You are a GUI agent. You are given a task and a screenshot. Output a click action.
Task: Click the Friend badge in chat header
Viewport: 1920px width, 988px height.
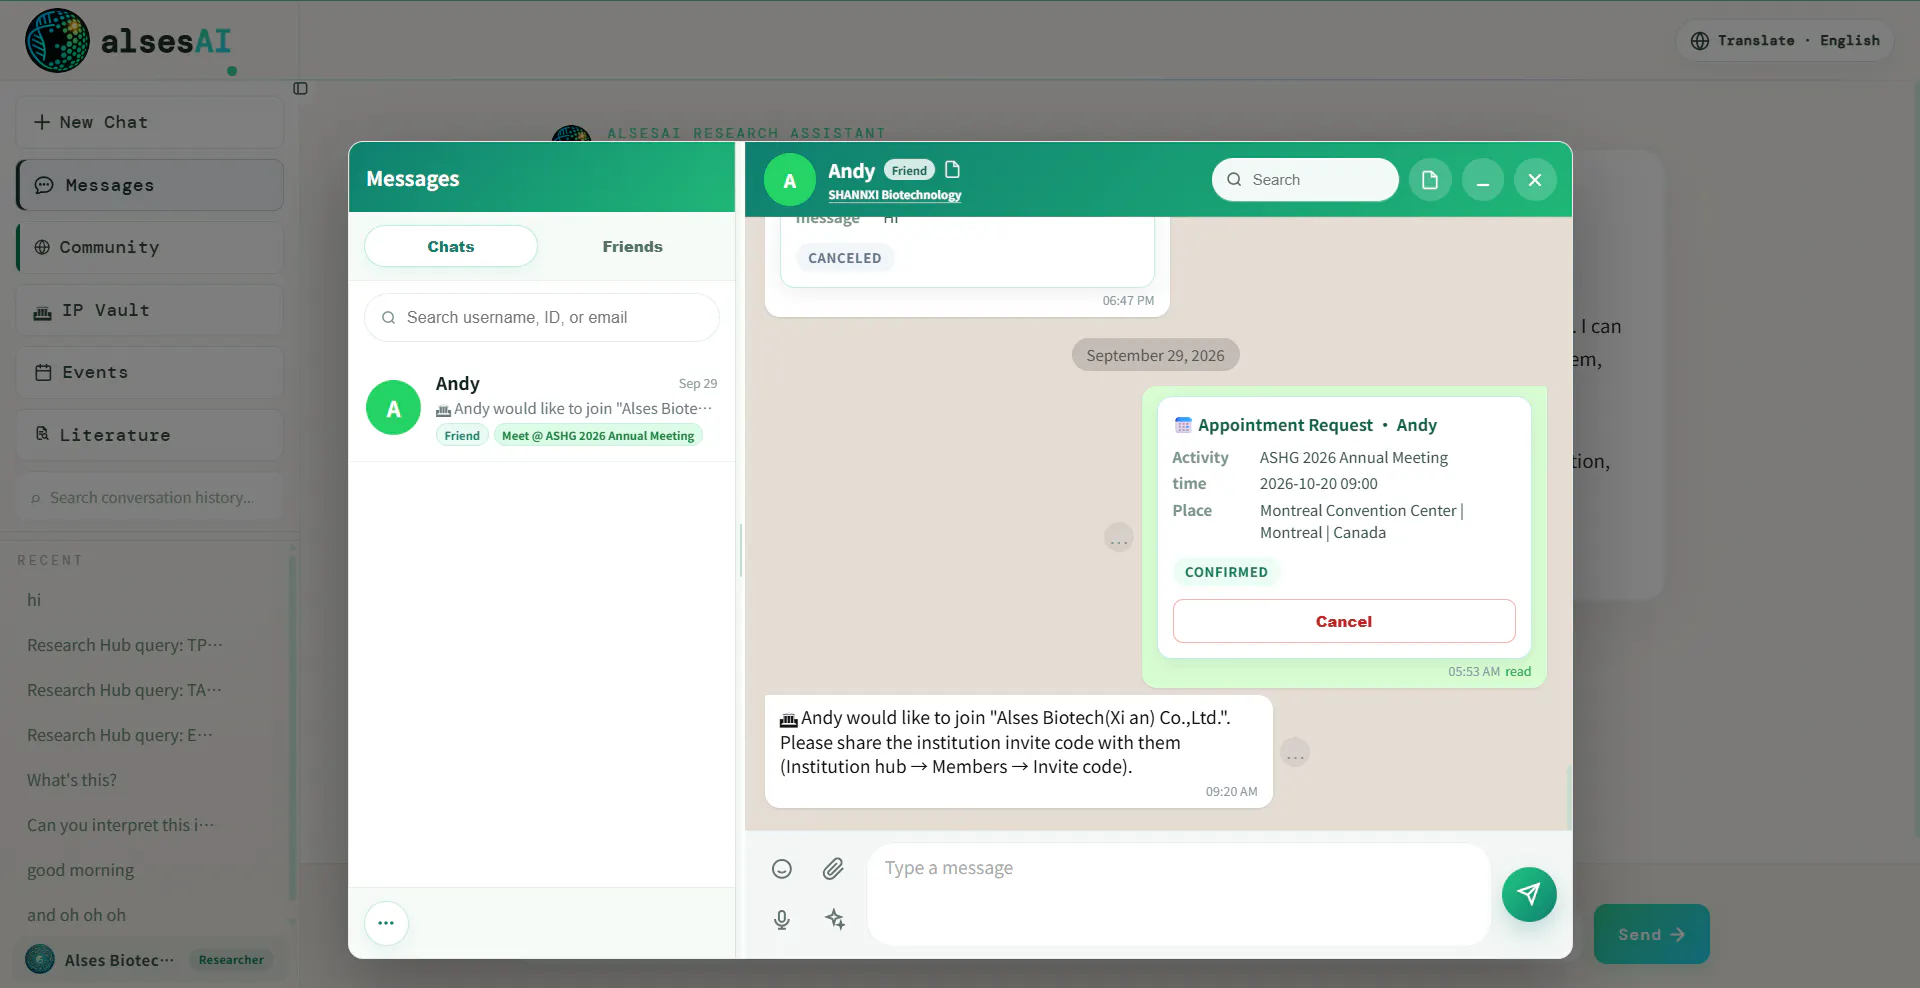(909, 171)
